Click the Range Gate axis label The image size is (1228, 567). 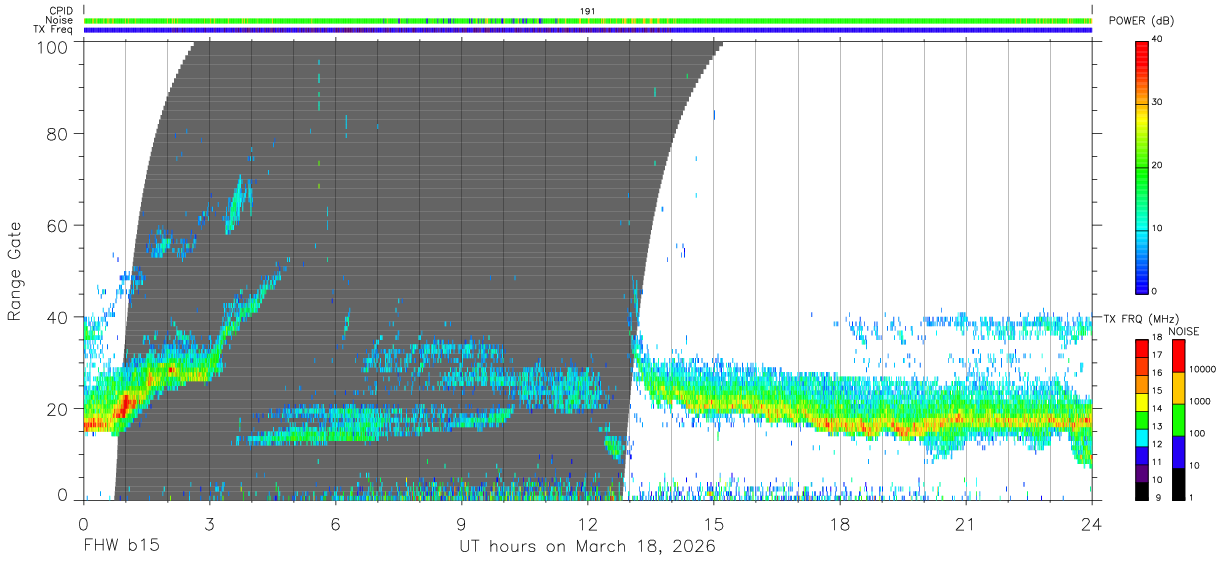tap(15, 269)
